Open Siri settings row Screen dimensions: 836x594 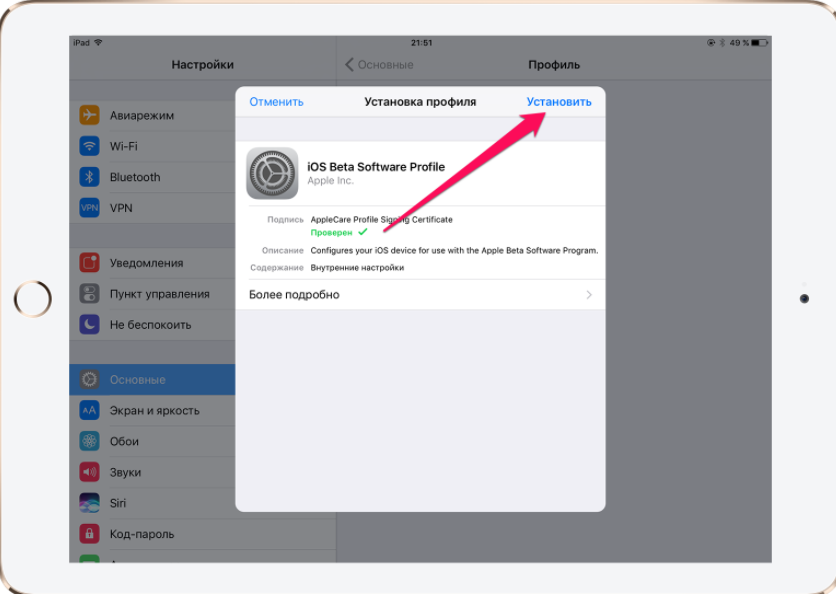click(x=152, y=503)
